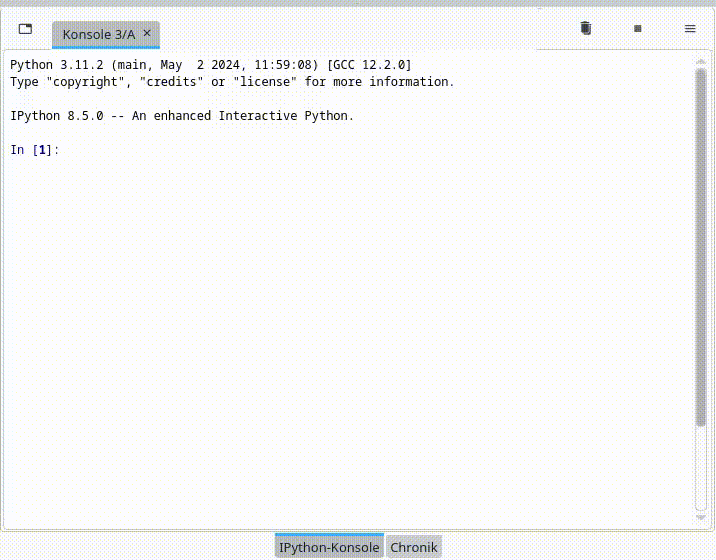716x560 pixels.
Task: Click the 'IPython 8.5.0' banner line
Action: click(182, 116)
